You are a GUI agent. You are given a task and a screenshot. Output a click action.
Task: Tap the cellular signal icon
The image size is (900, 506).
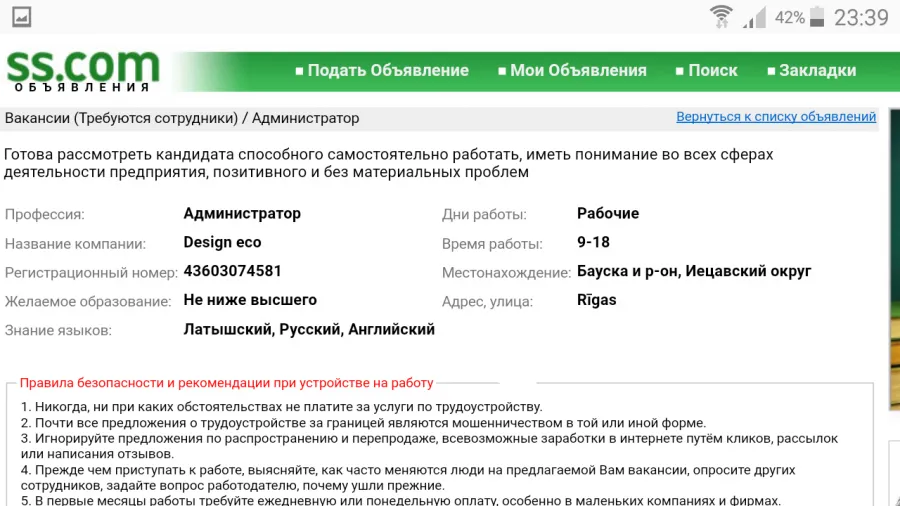754,17
